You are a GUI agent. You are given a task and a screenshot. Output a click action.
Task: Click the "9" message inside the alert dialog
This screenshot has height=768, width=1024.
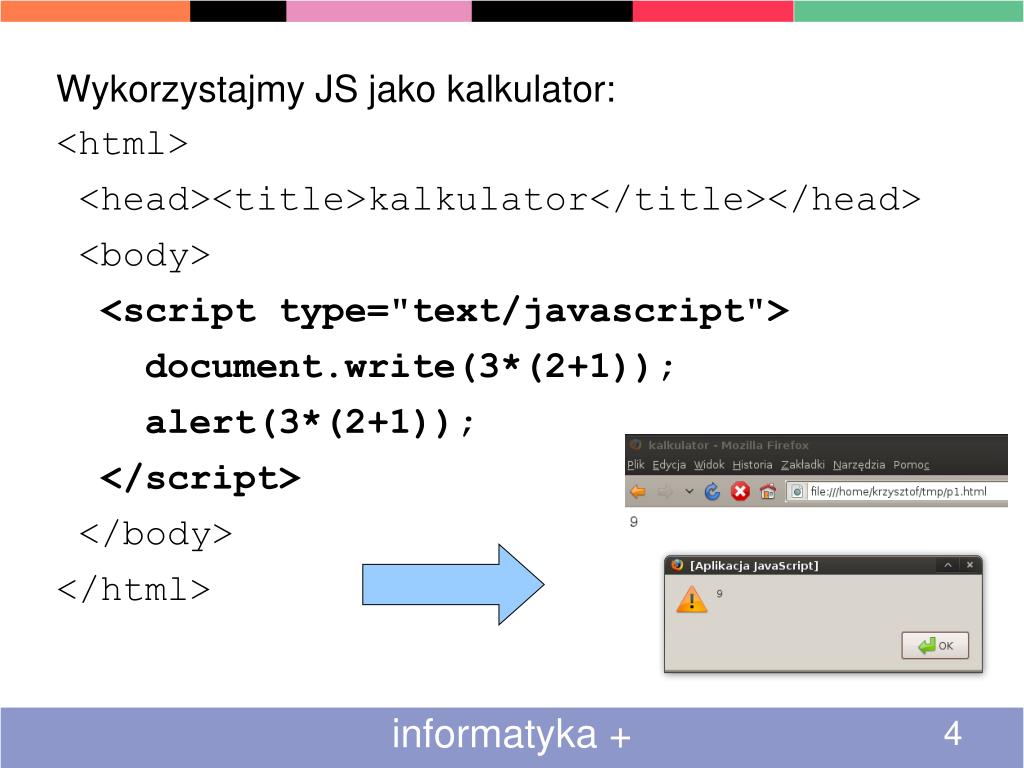coord(719,594)
